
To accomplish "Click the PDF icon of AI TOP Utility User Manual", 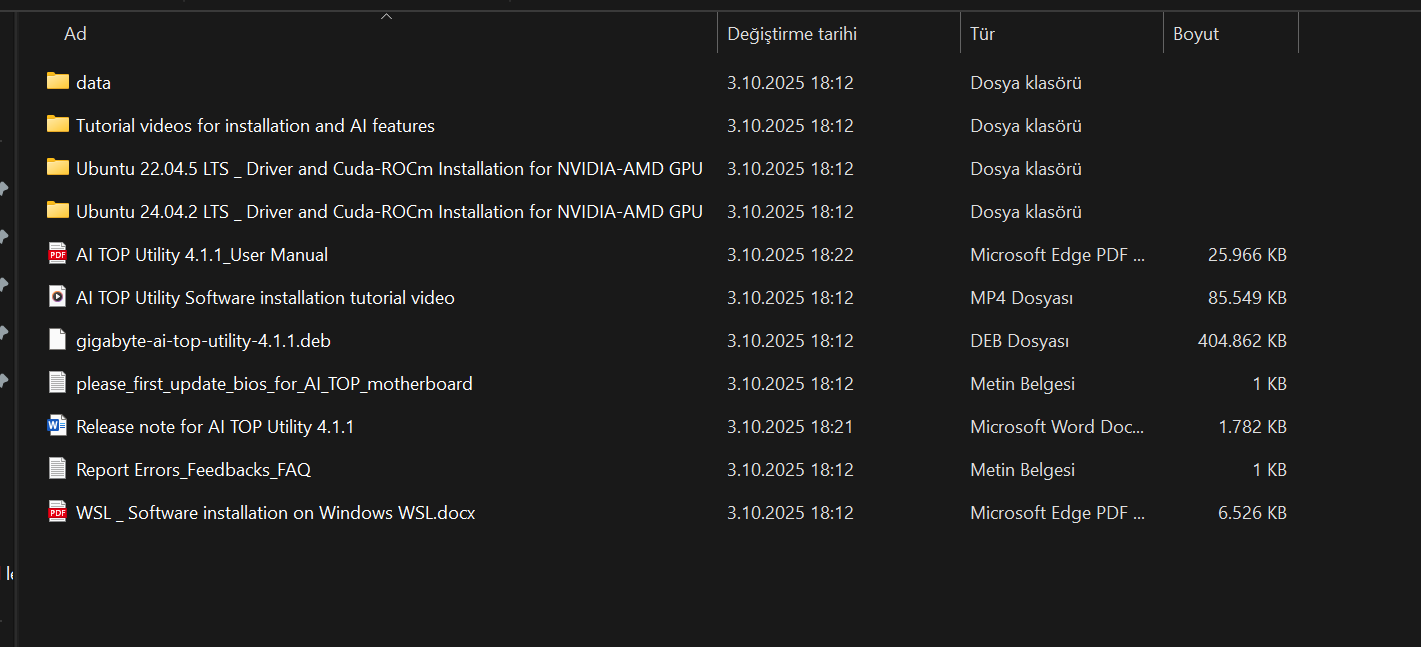I will click(x=58, y=254).
